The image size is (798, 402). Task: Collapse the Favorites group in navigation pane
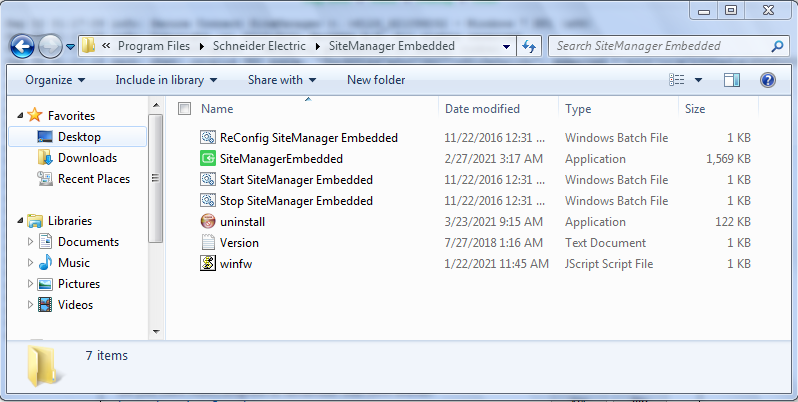[20, 116]
